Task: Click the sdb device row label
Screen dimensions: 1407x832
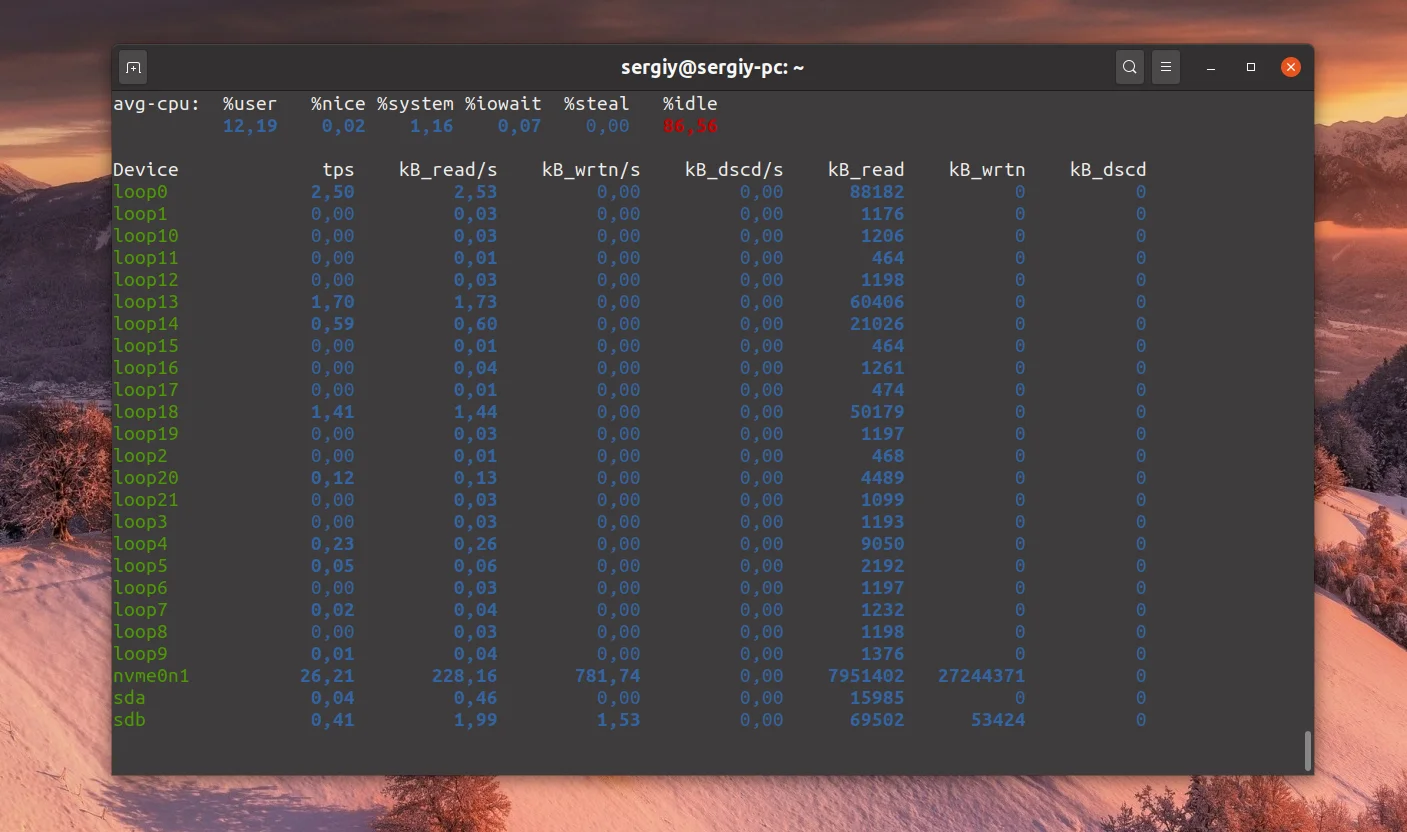Action: [129, 720]
